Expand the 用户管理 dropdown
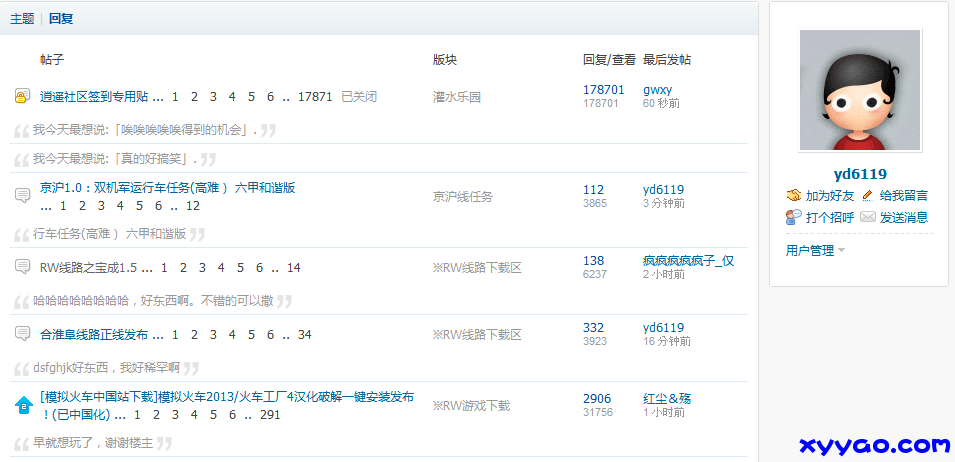Viewport: 955px width, 462px height. click(x=816, y=250)
